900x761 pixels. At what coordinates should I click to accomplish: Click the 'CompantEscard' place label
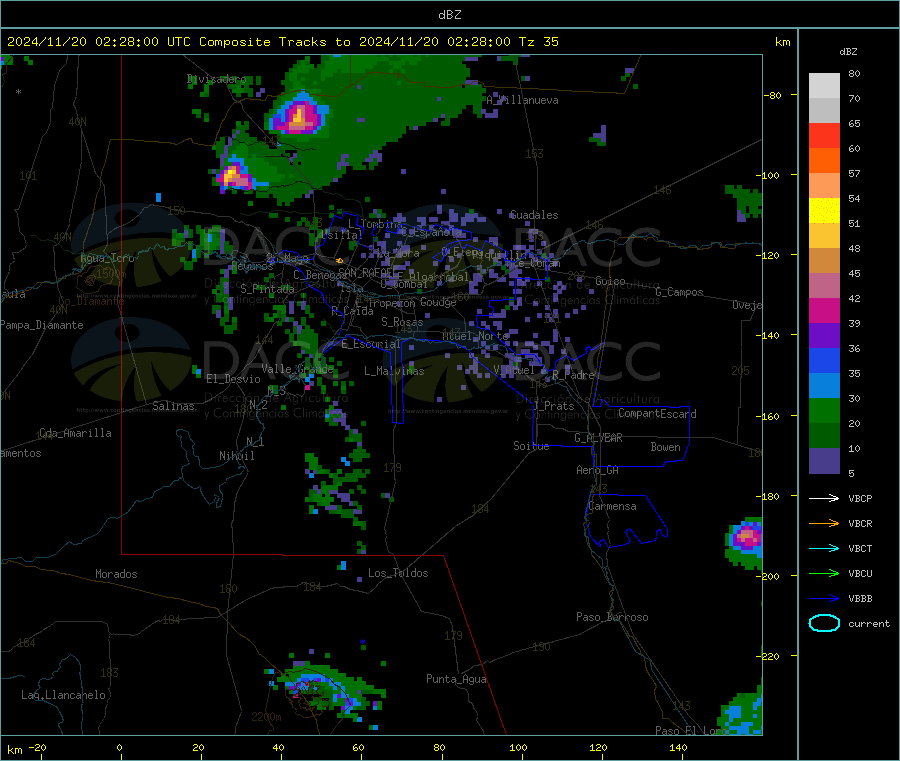click(657, 414)
